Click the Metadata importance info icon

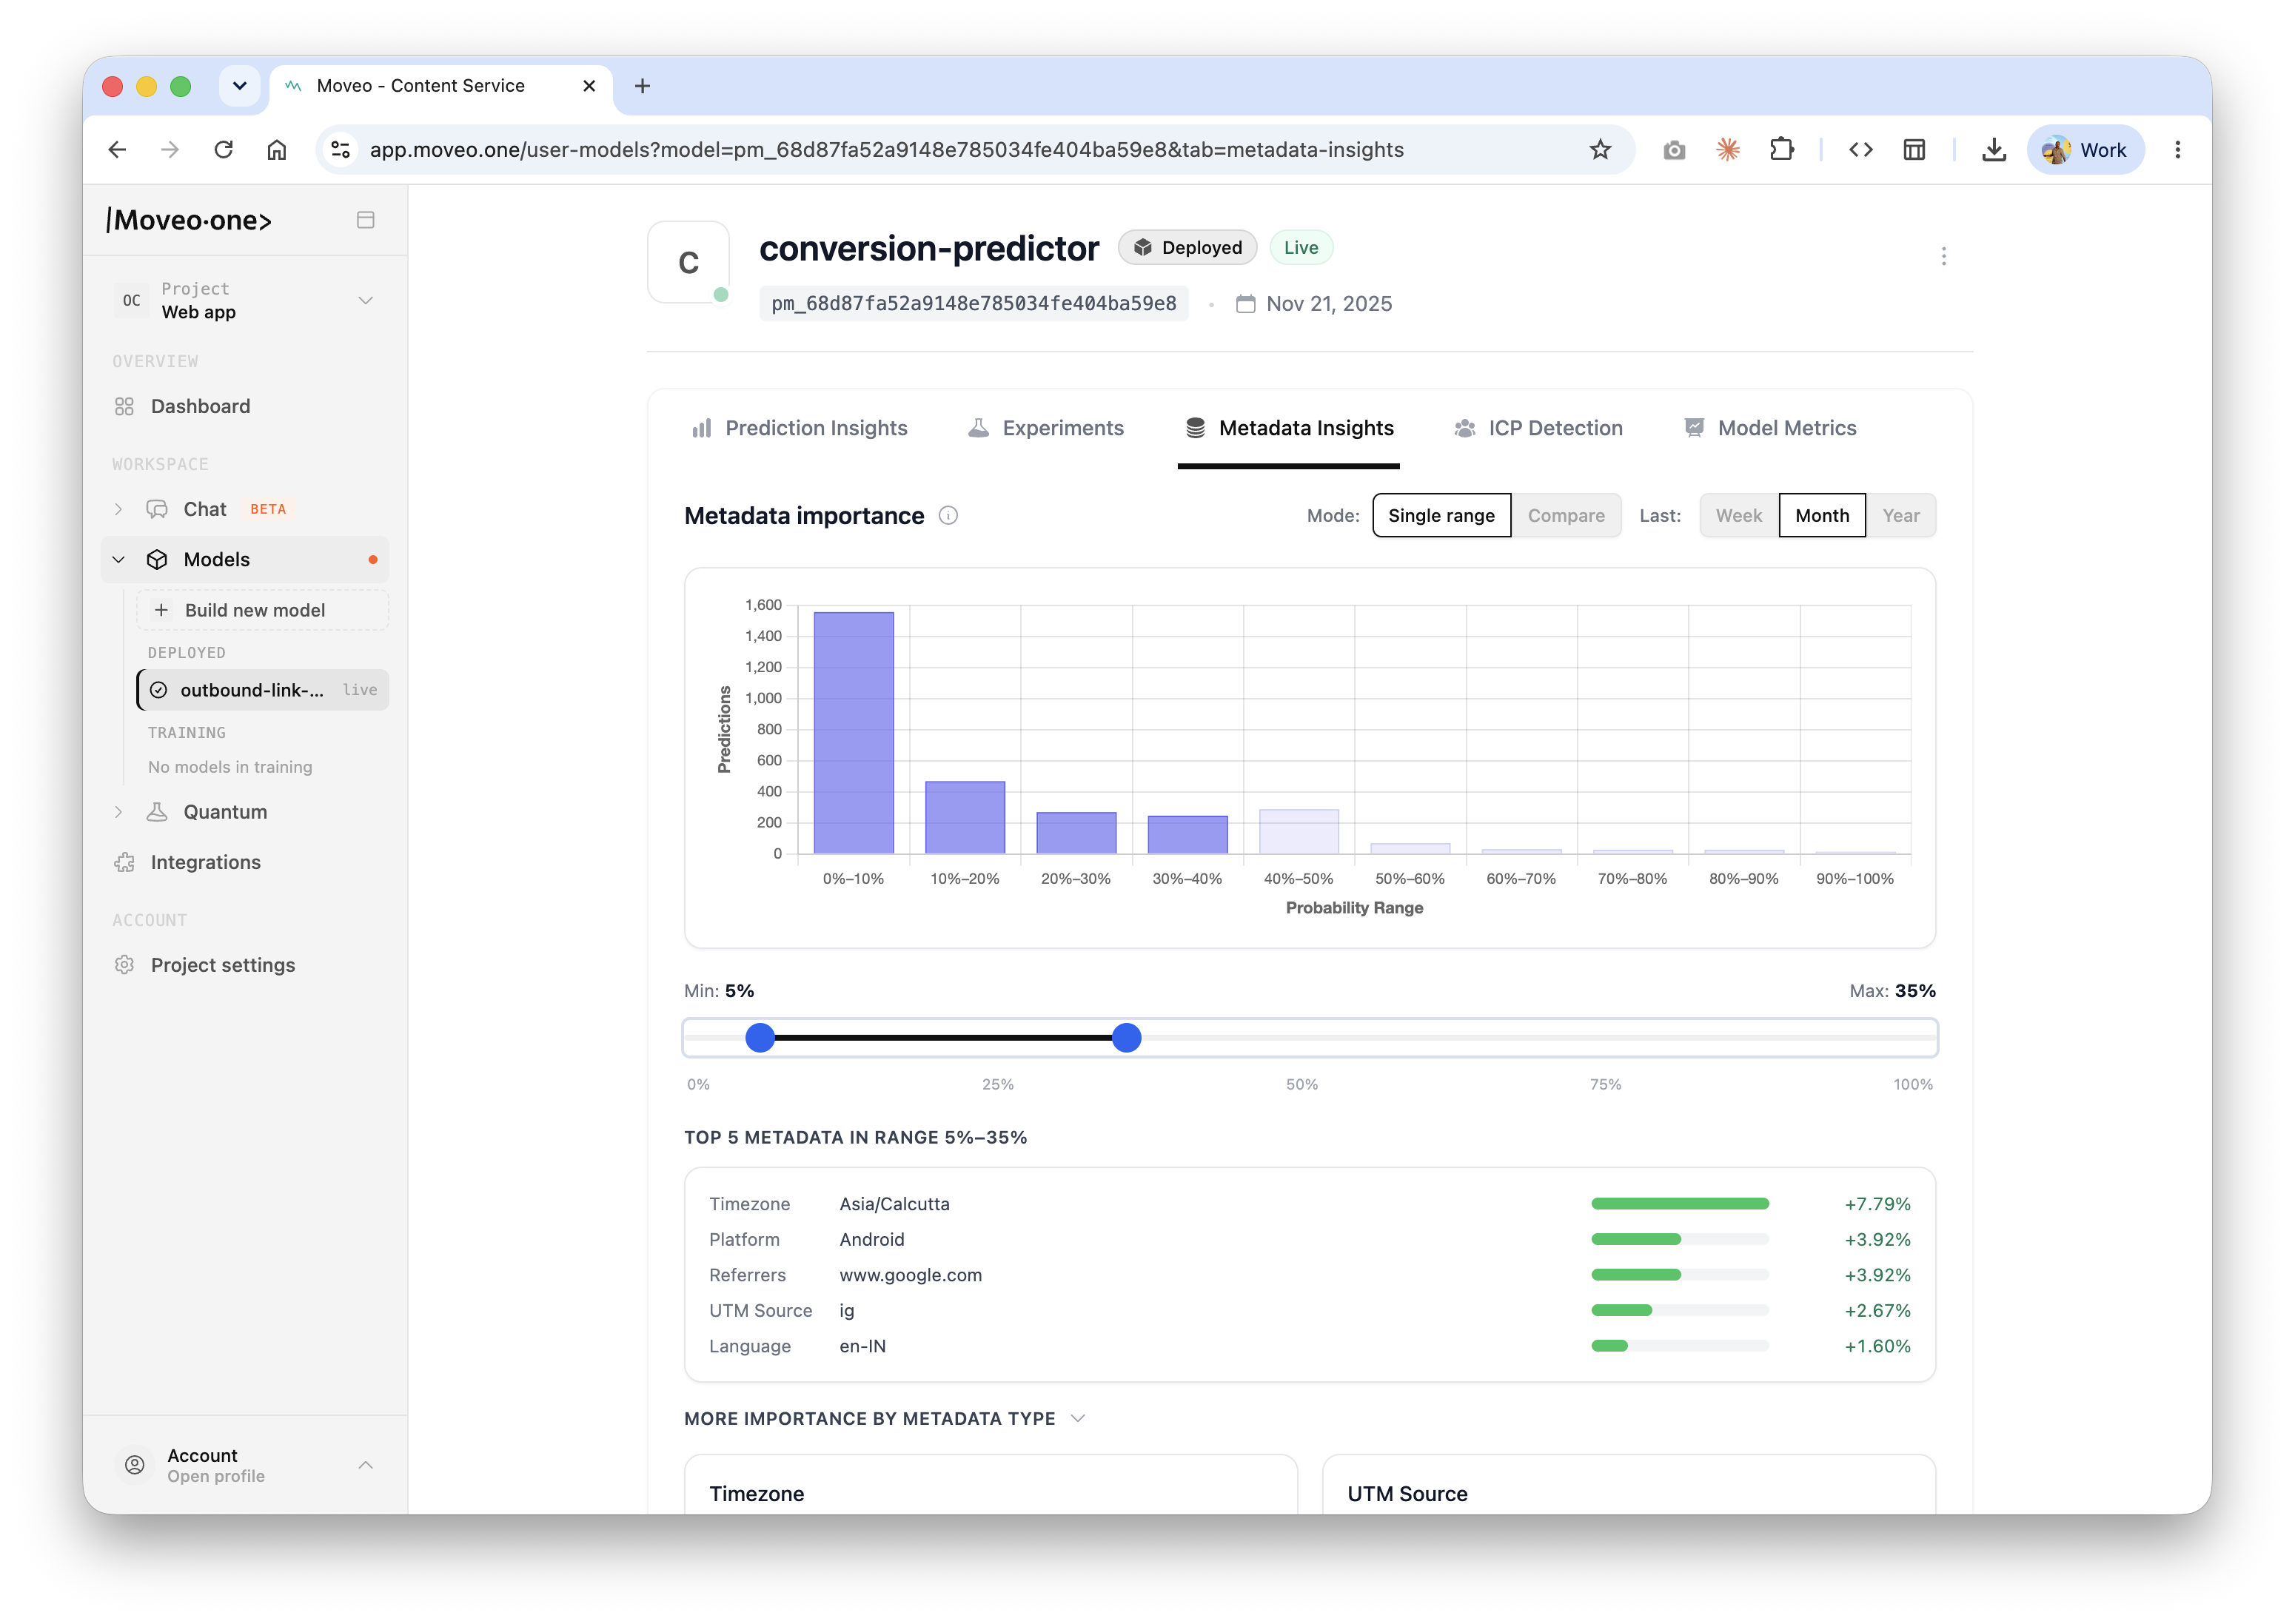948,515
